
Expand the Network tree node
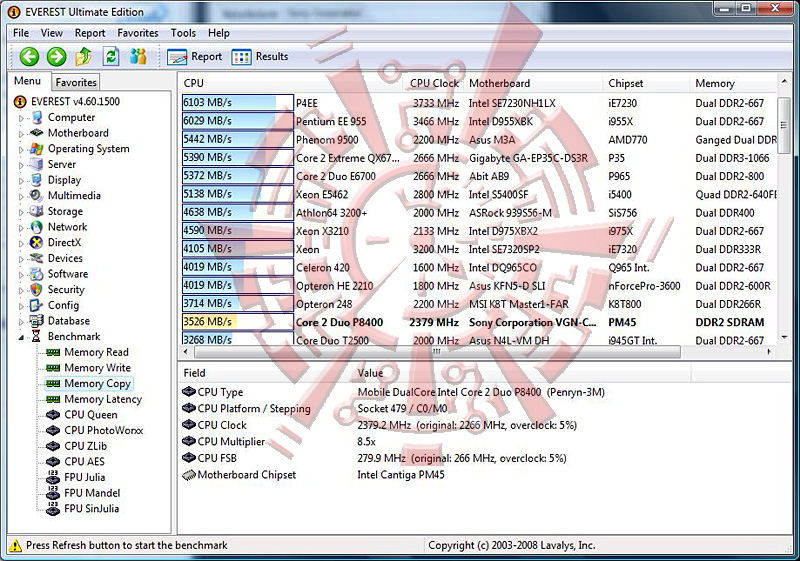pyautogui.click(x=21, y=228)
